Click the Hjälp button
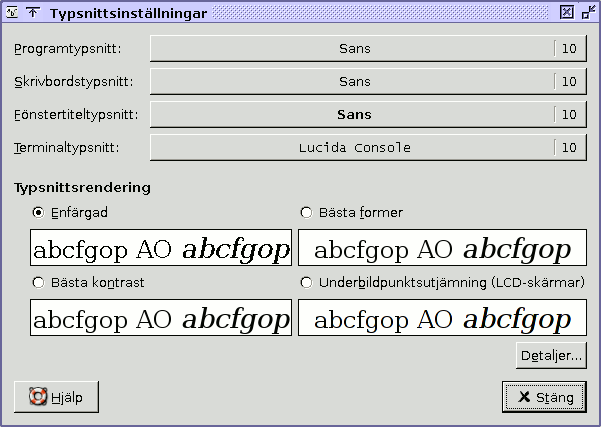Image resolution: width=601 pixels, height=427 pixels. 56,397
